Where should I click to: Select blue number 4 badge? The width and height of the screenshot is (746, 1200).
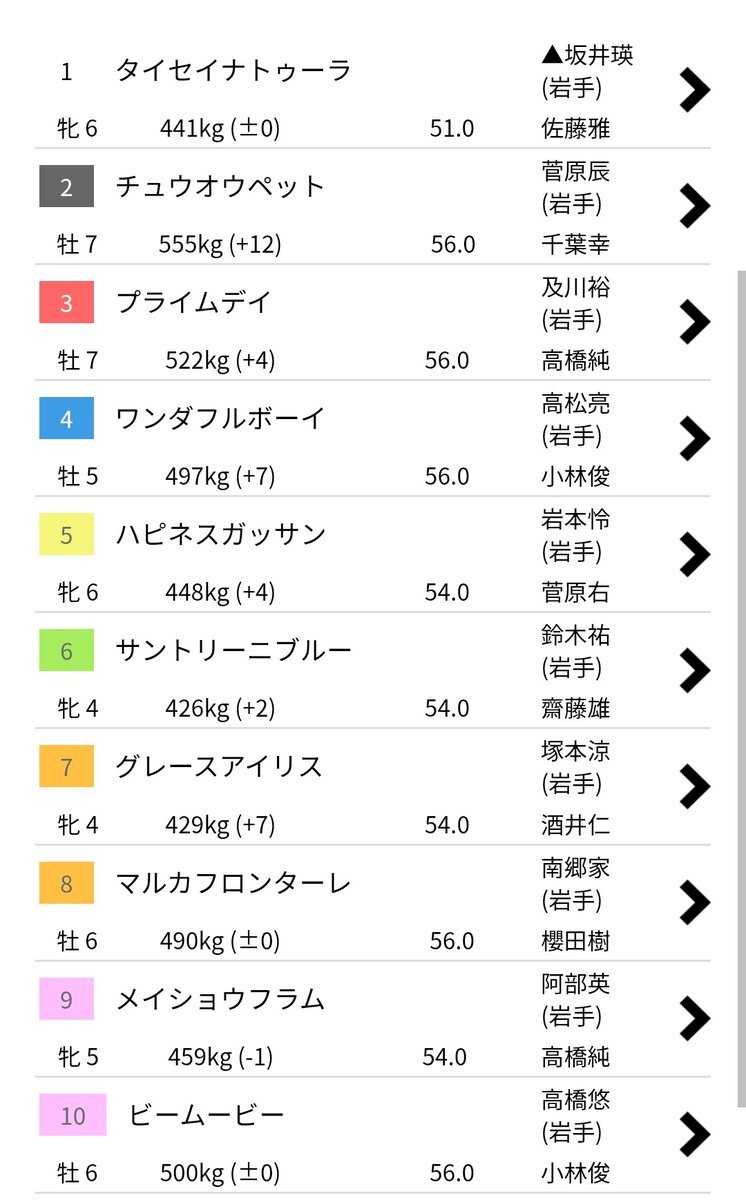66,418
